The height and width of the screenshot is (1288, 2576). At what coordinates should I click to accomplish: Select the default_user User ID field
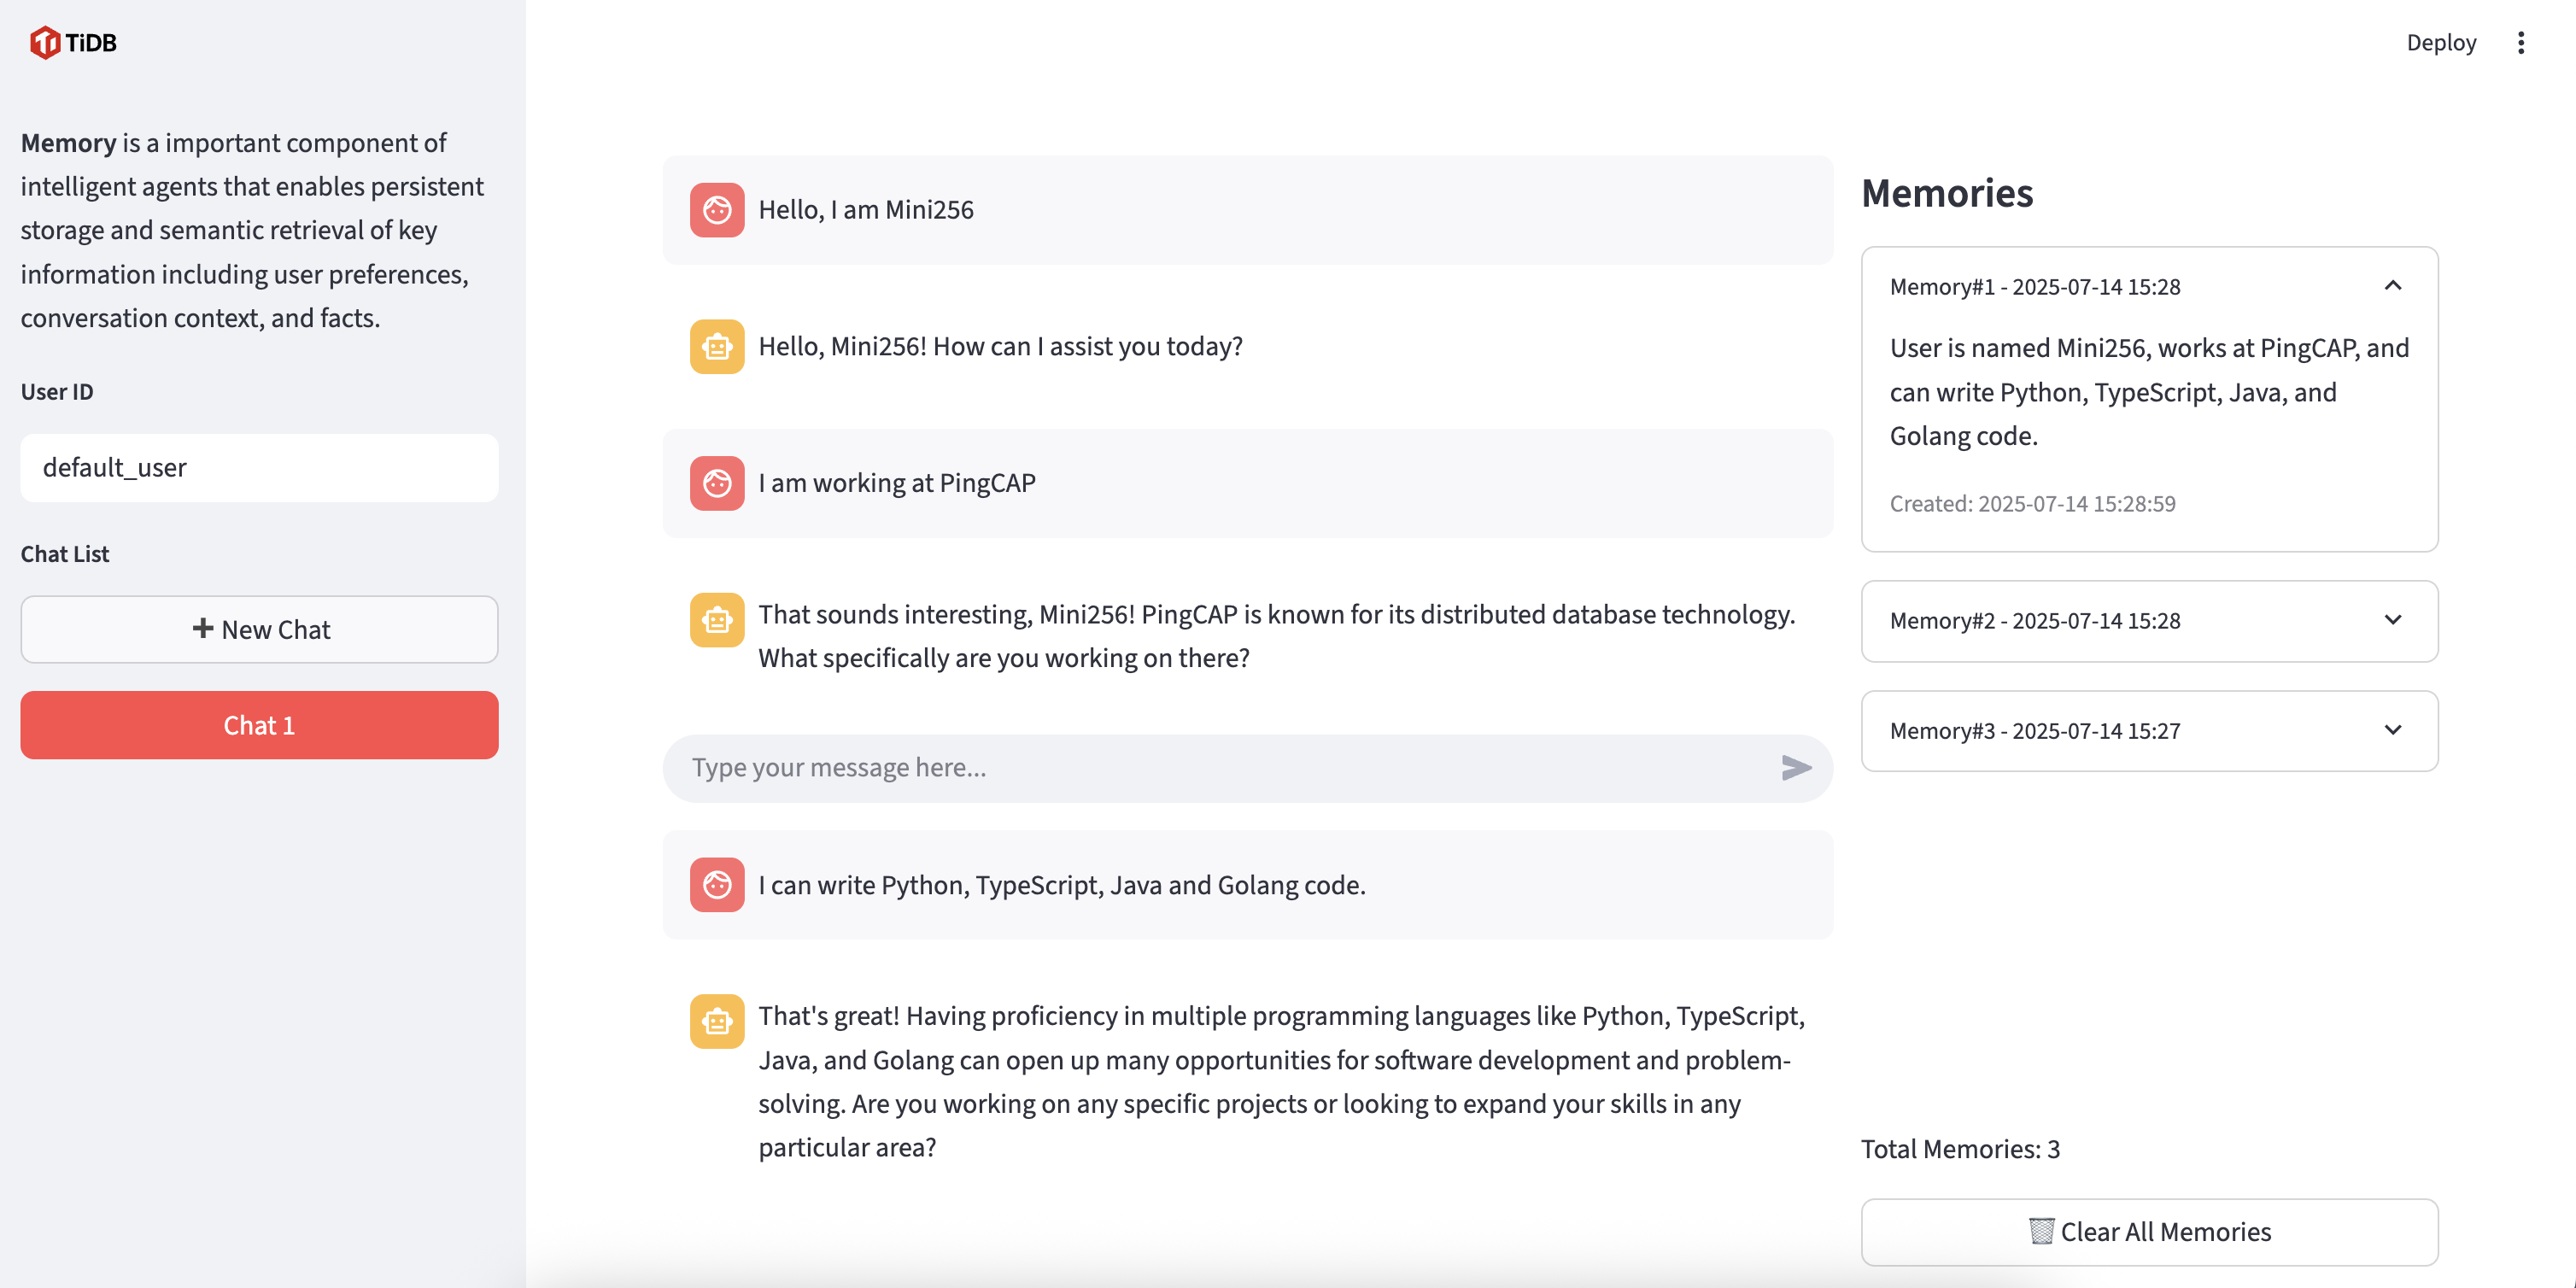259,467
